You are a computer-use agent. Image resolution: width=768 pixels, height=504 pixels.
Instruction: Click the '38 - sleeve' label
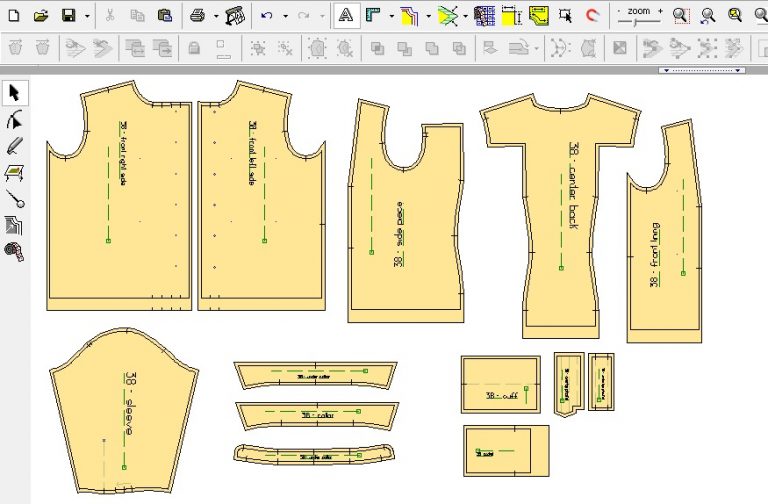coord(130,404)
